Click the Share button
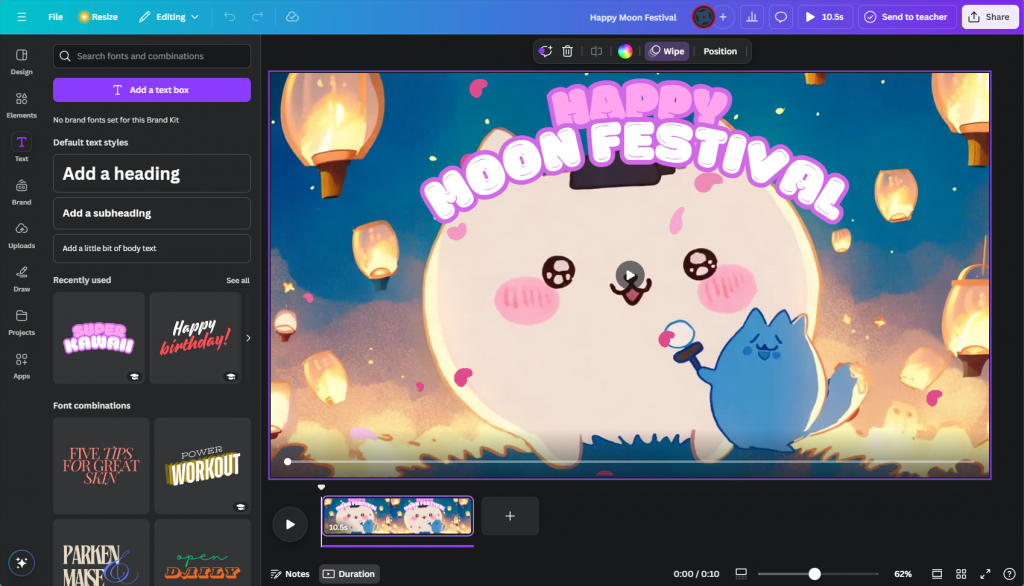Image resolution: width=1024 pixels, height=586 pixels. coord(989,17)
